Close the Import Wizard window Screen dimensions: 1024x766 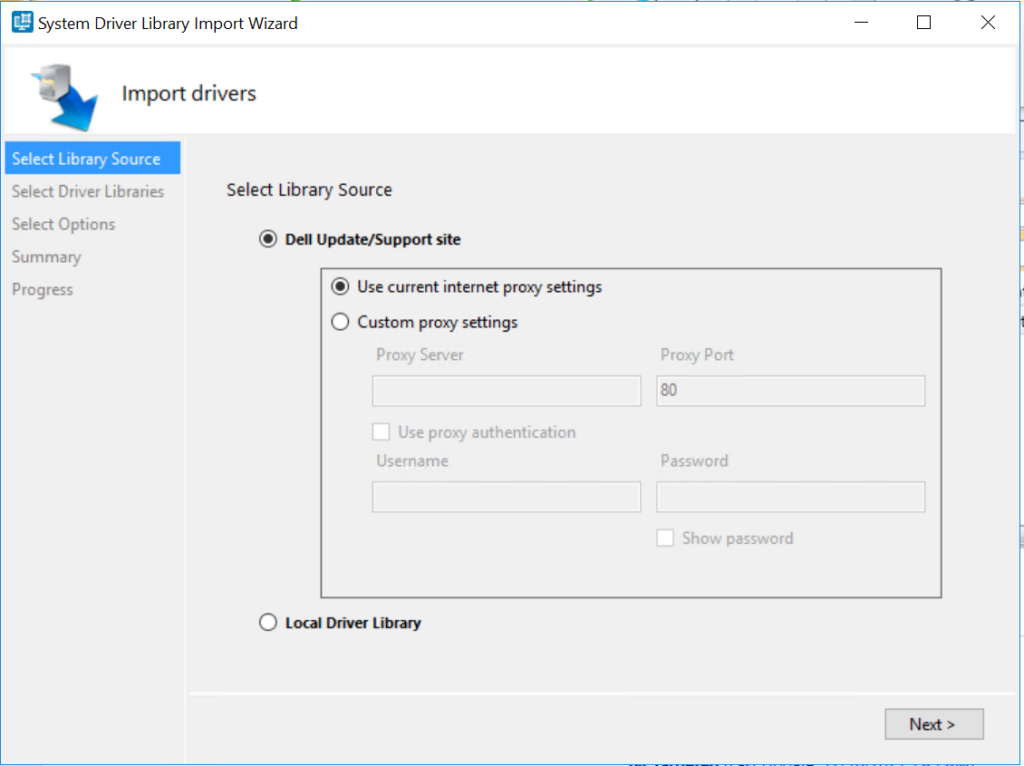click(988, 22)
